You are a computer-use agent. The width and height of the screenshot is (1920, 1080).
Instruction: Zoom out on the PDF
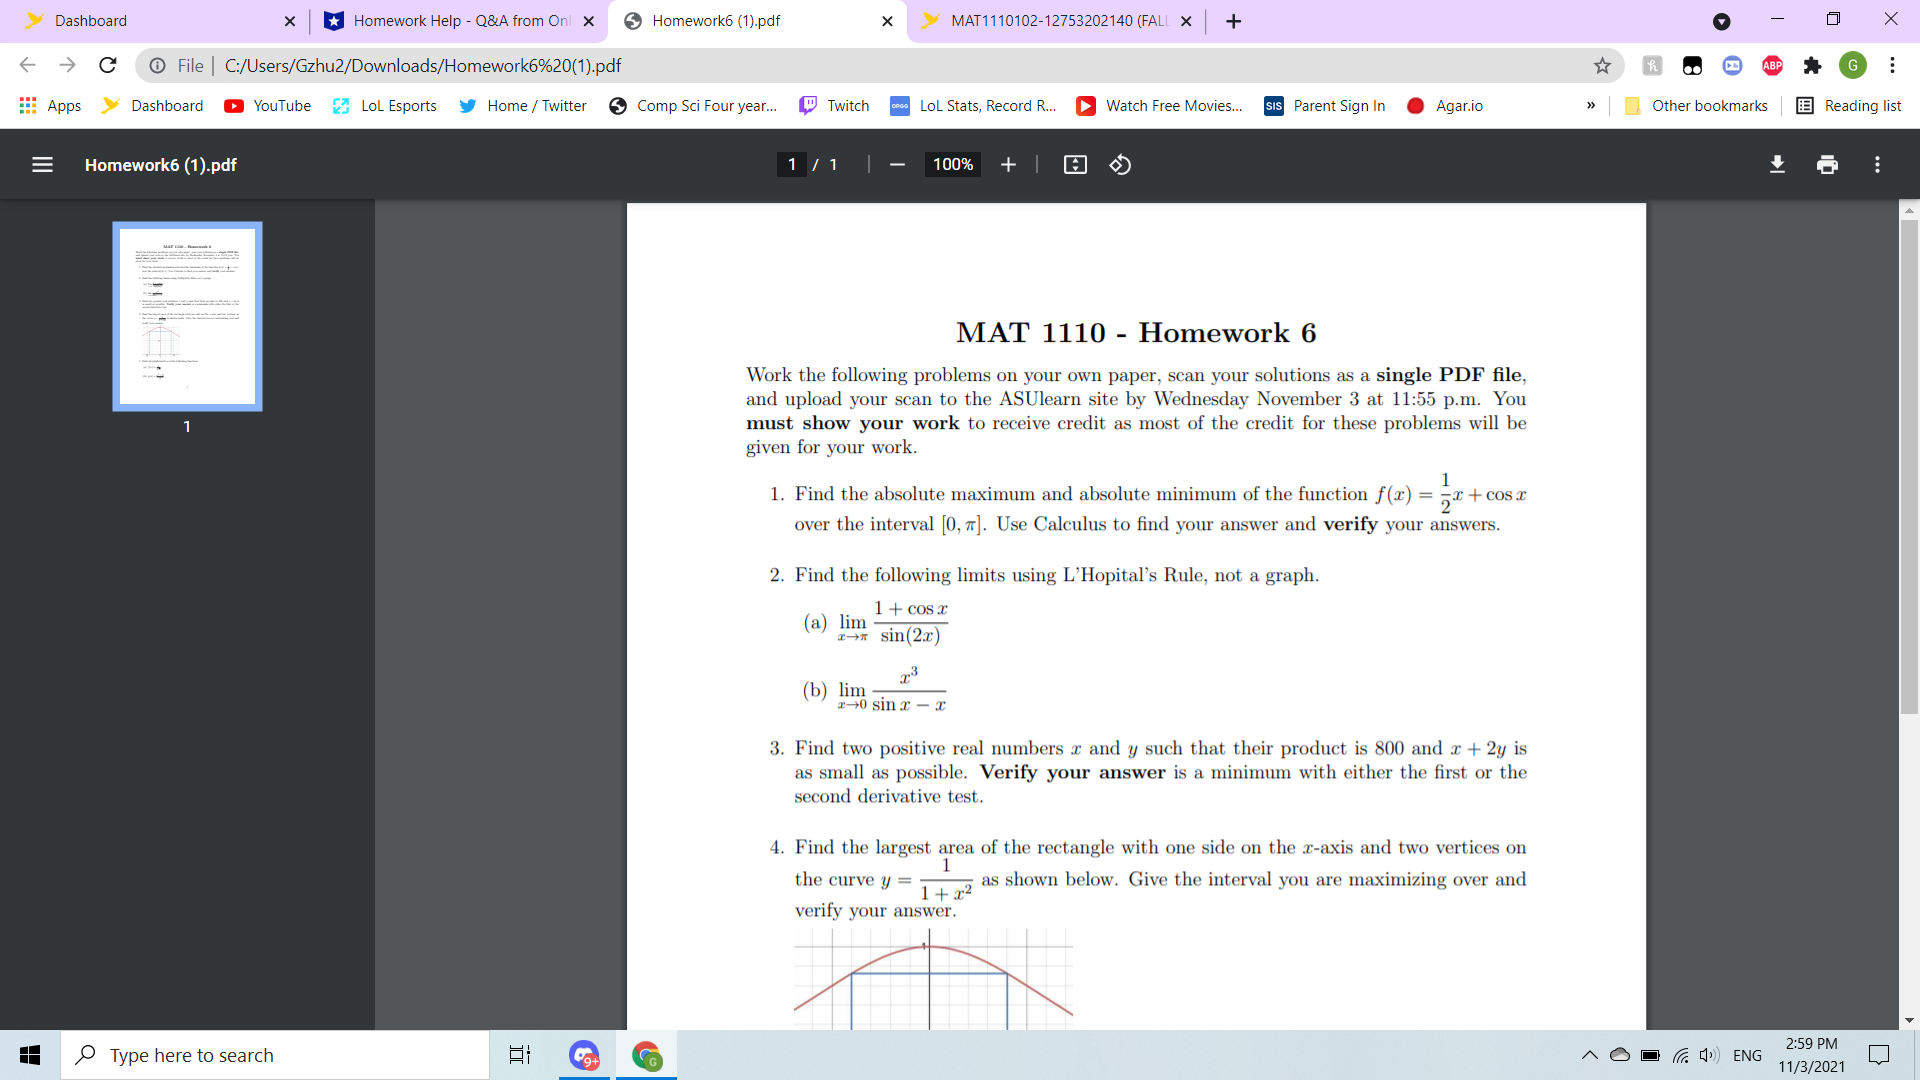coord(897,164)
